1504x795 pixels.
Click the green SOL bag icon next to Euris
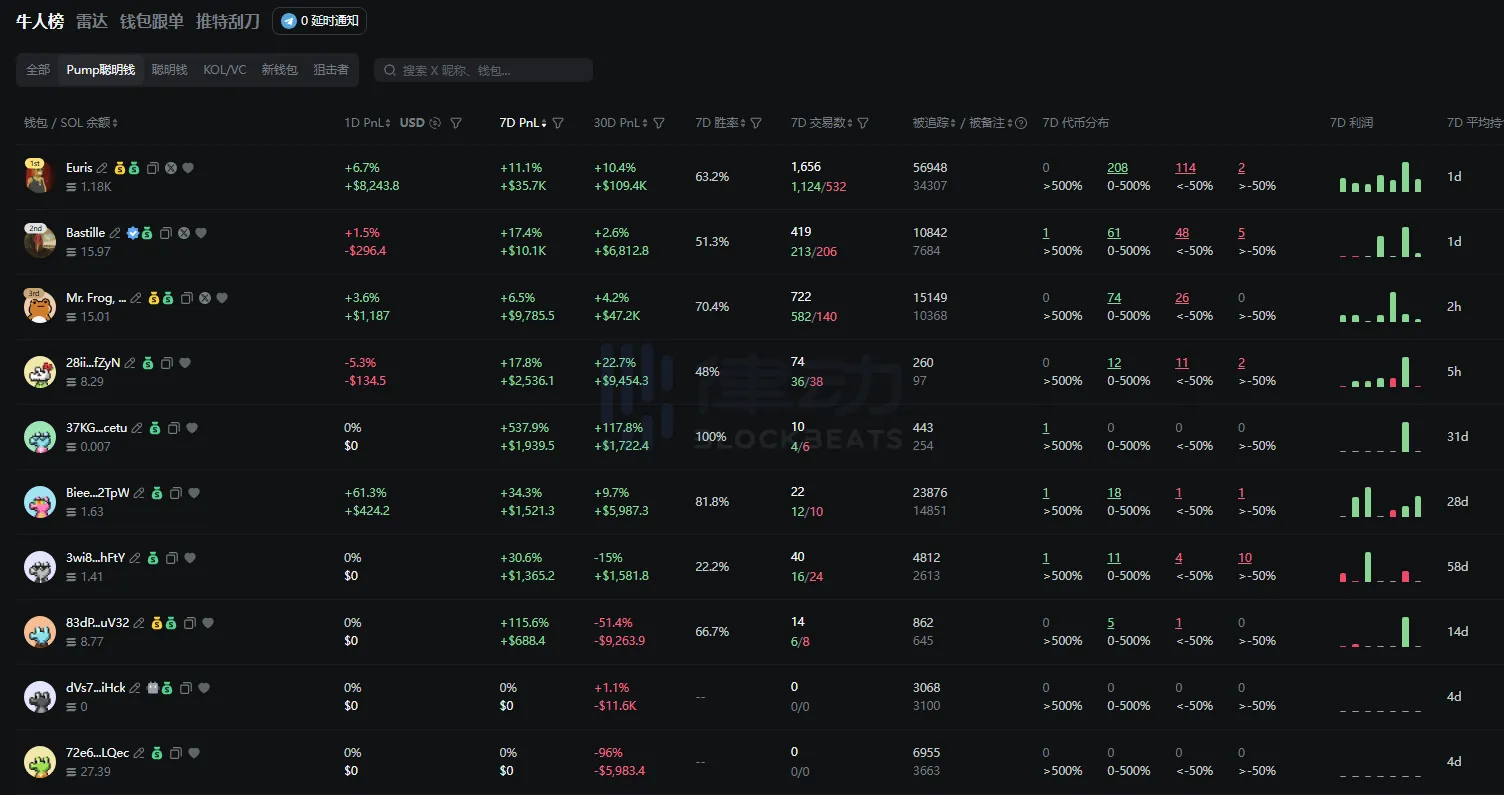point(134,168)
